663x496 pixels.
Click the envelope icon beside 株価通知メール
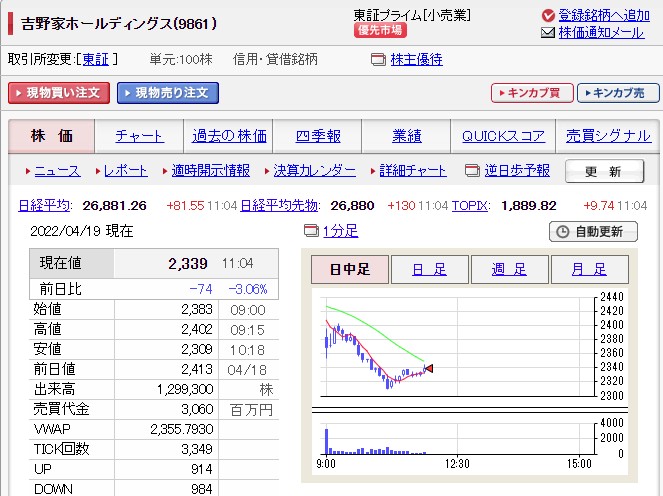(548, 33)
